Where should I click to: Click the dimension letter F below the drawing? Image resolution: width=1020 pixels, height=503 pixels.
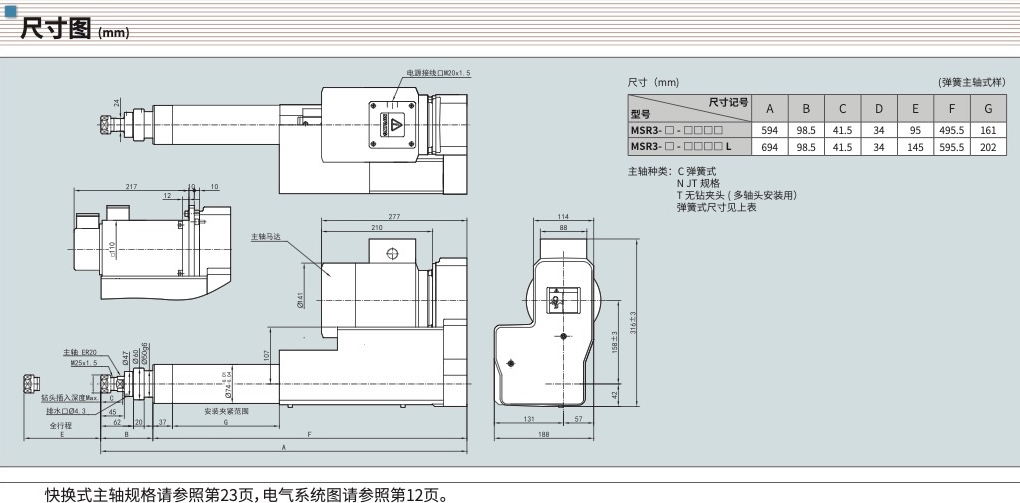pyautogui.click(x=310, y=434)
